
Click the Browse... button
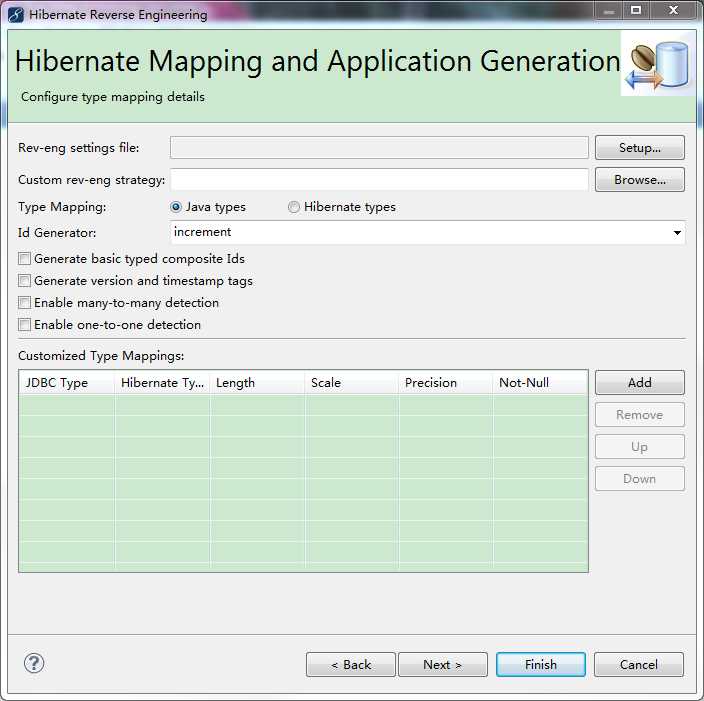640,180
